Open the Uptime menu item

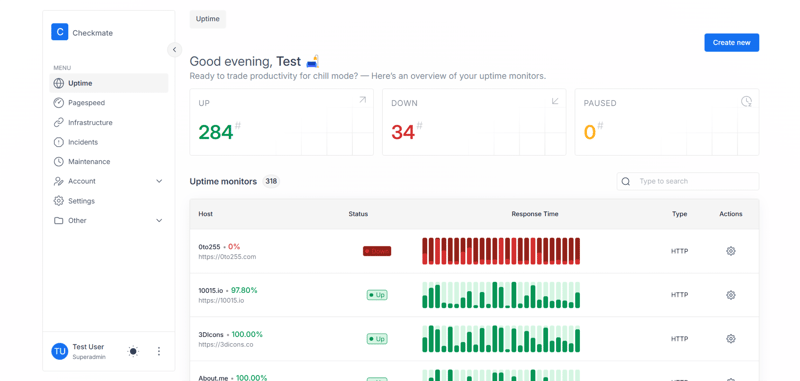click(x=109, y=83)
